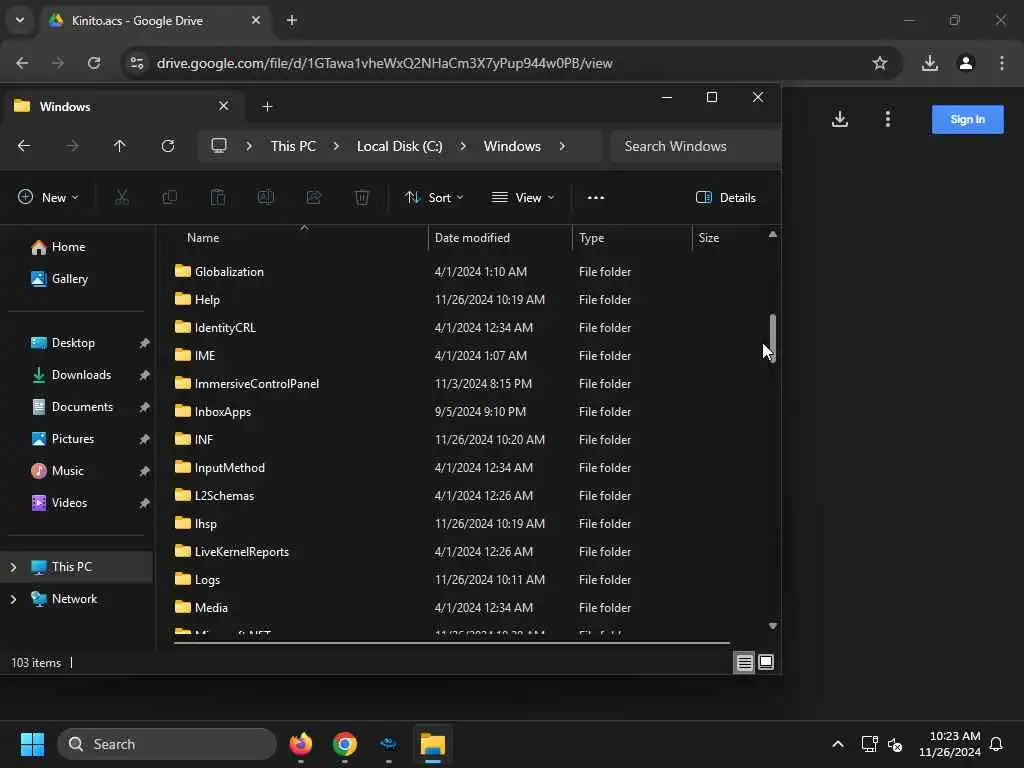Open notifications bell in system tray

pos(996,744)
